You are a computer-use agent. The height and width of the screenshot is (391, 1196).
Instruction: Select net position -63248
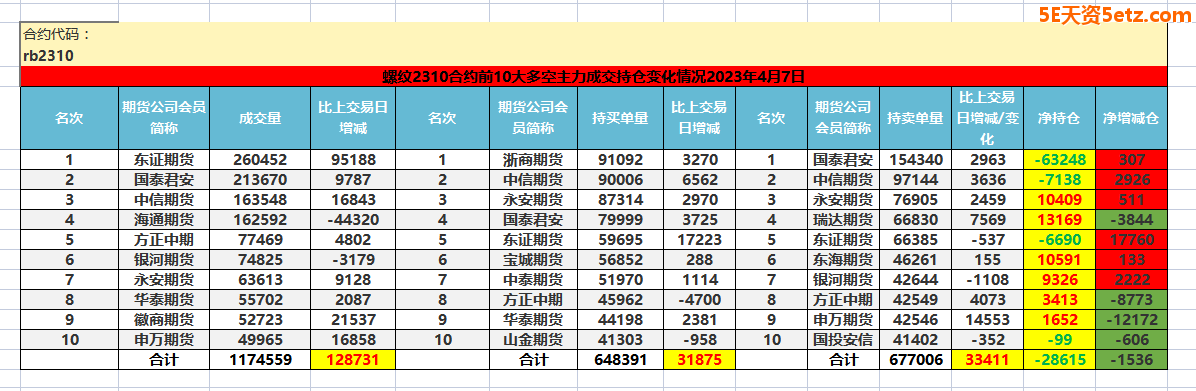tap(1059, 159)
